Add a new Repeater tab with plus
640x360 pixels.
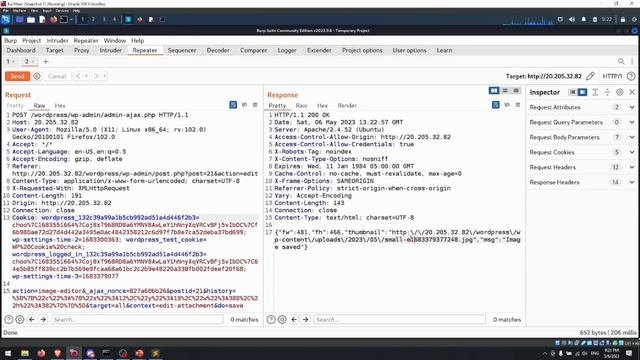coord(46,62)
